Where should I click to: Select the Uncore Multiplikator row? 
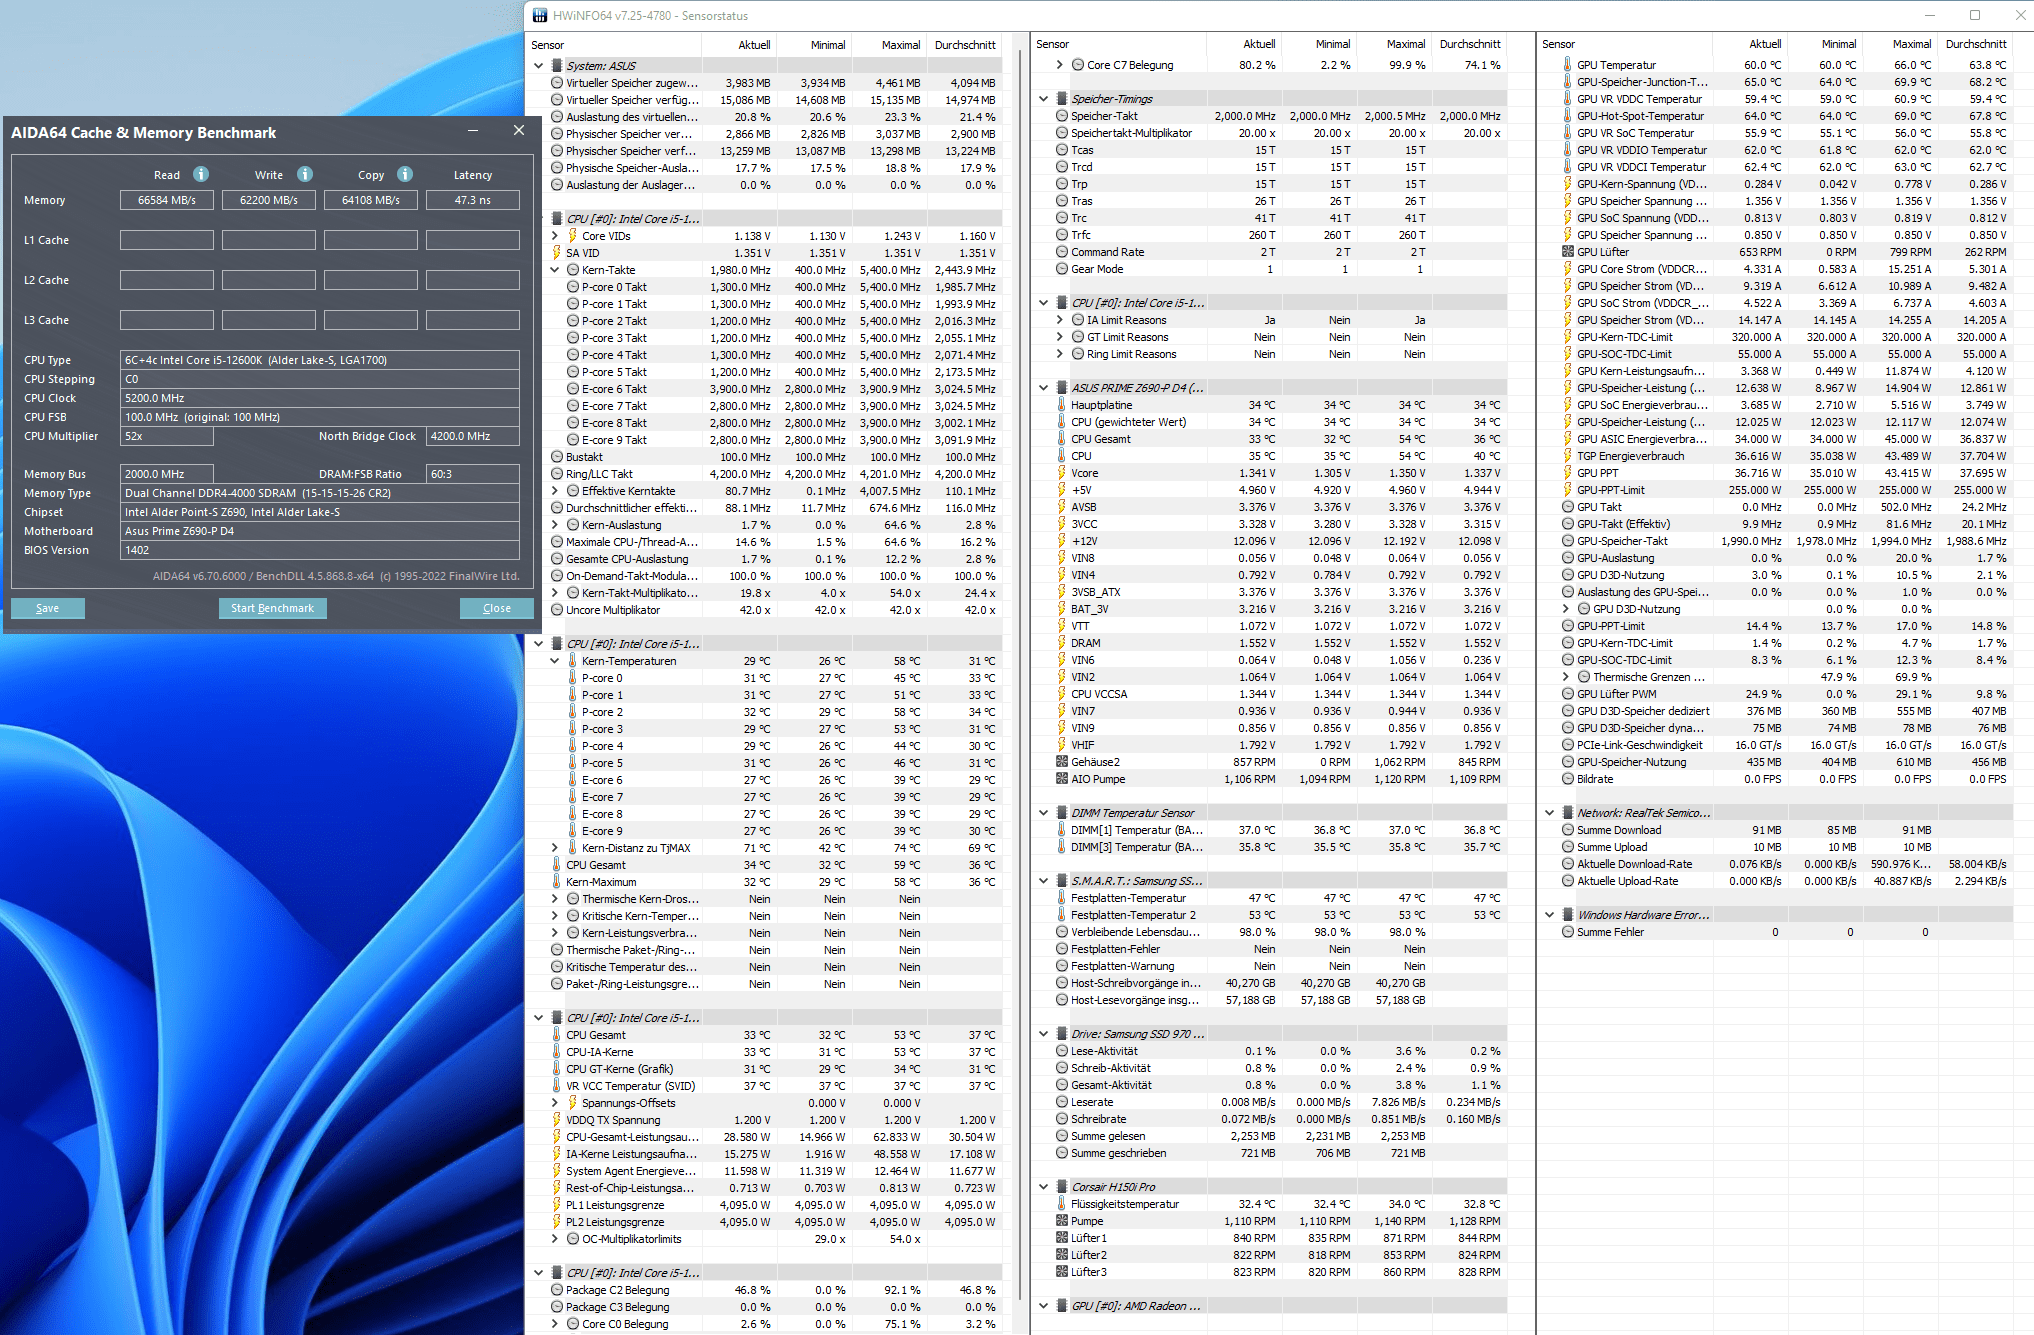click(765, 610)
